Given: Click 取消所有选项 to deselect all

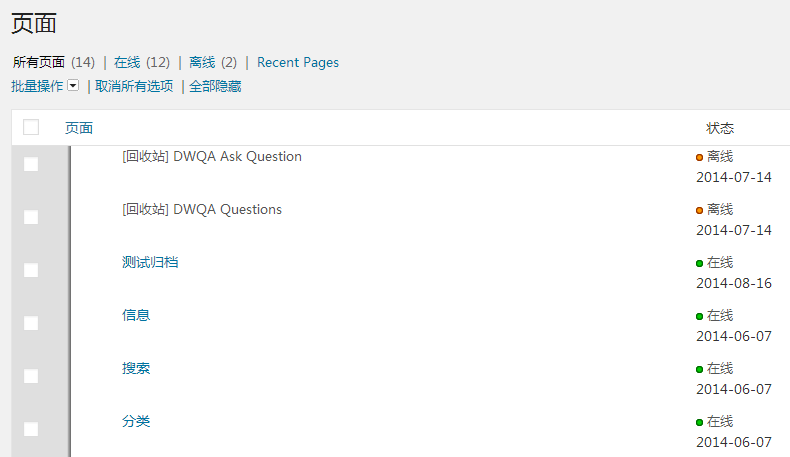Looking at the screenshot, I should 134,86.
